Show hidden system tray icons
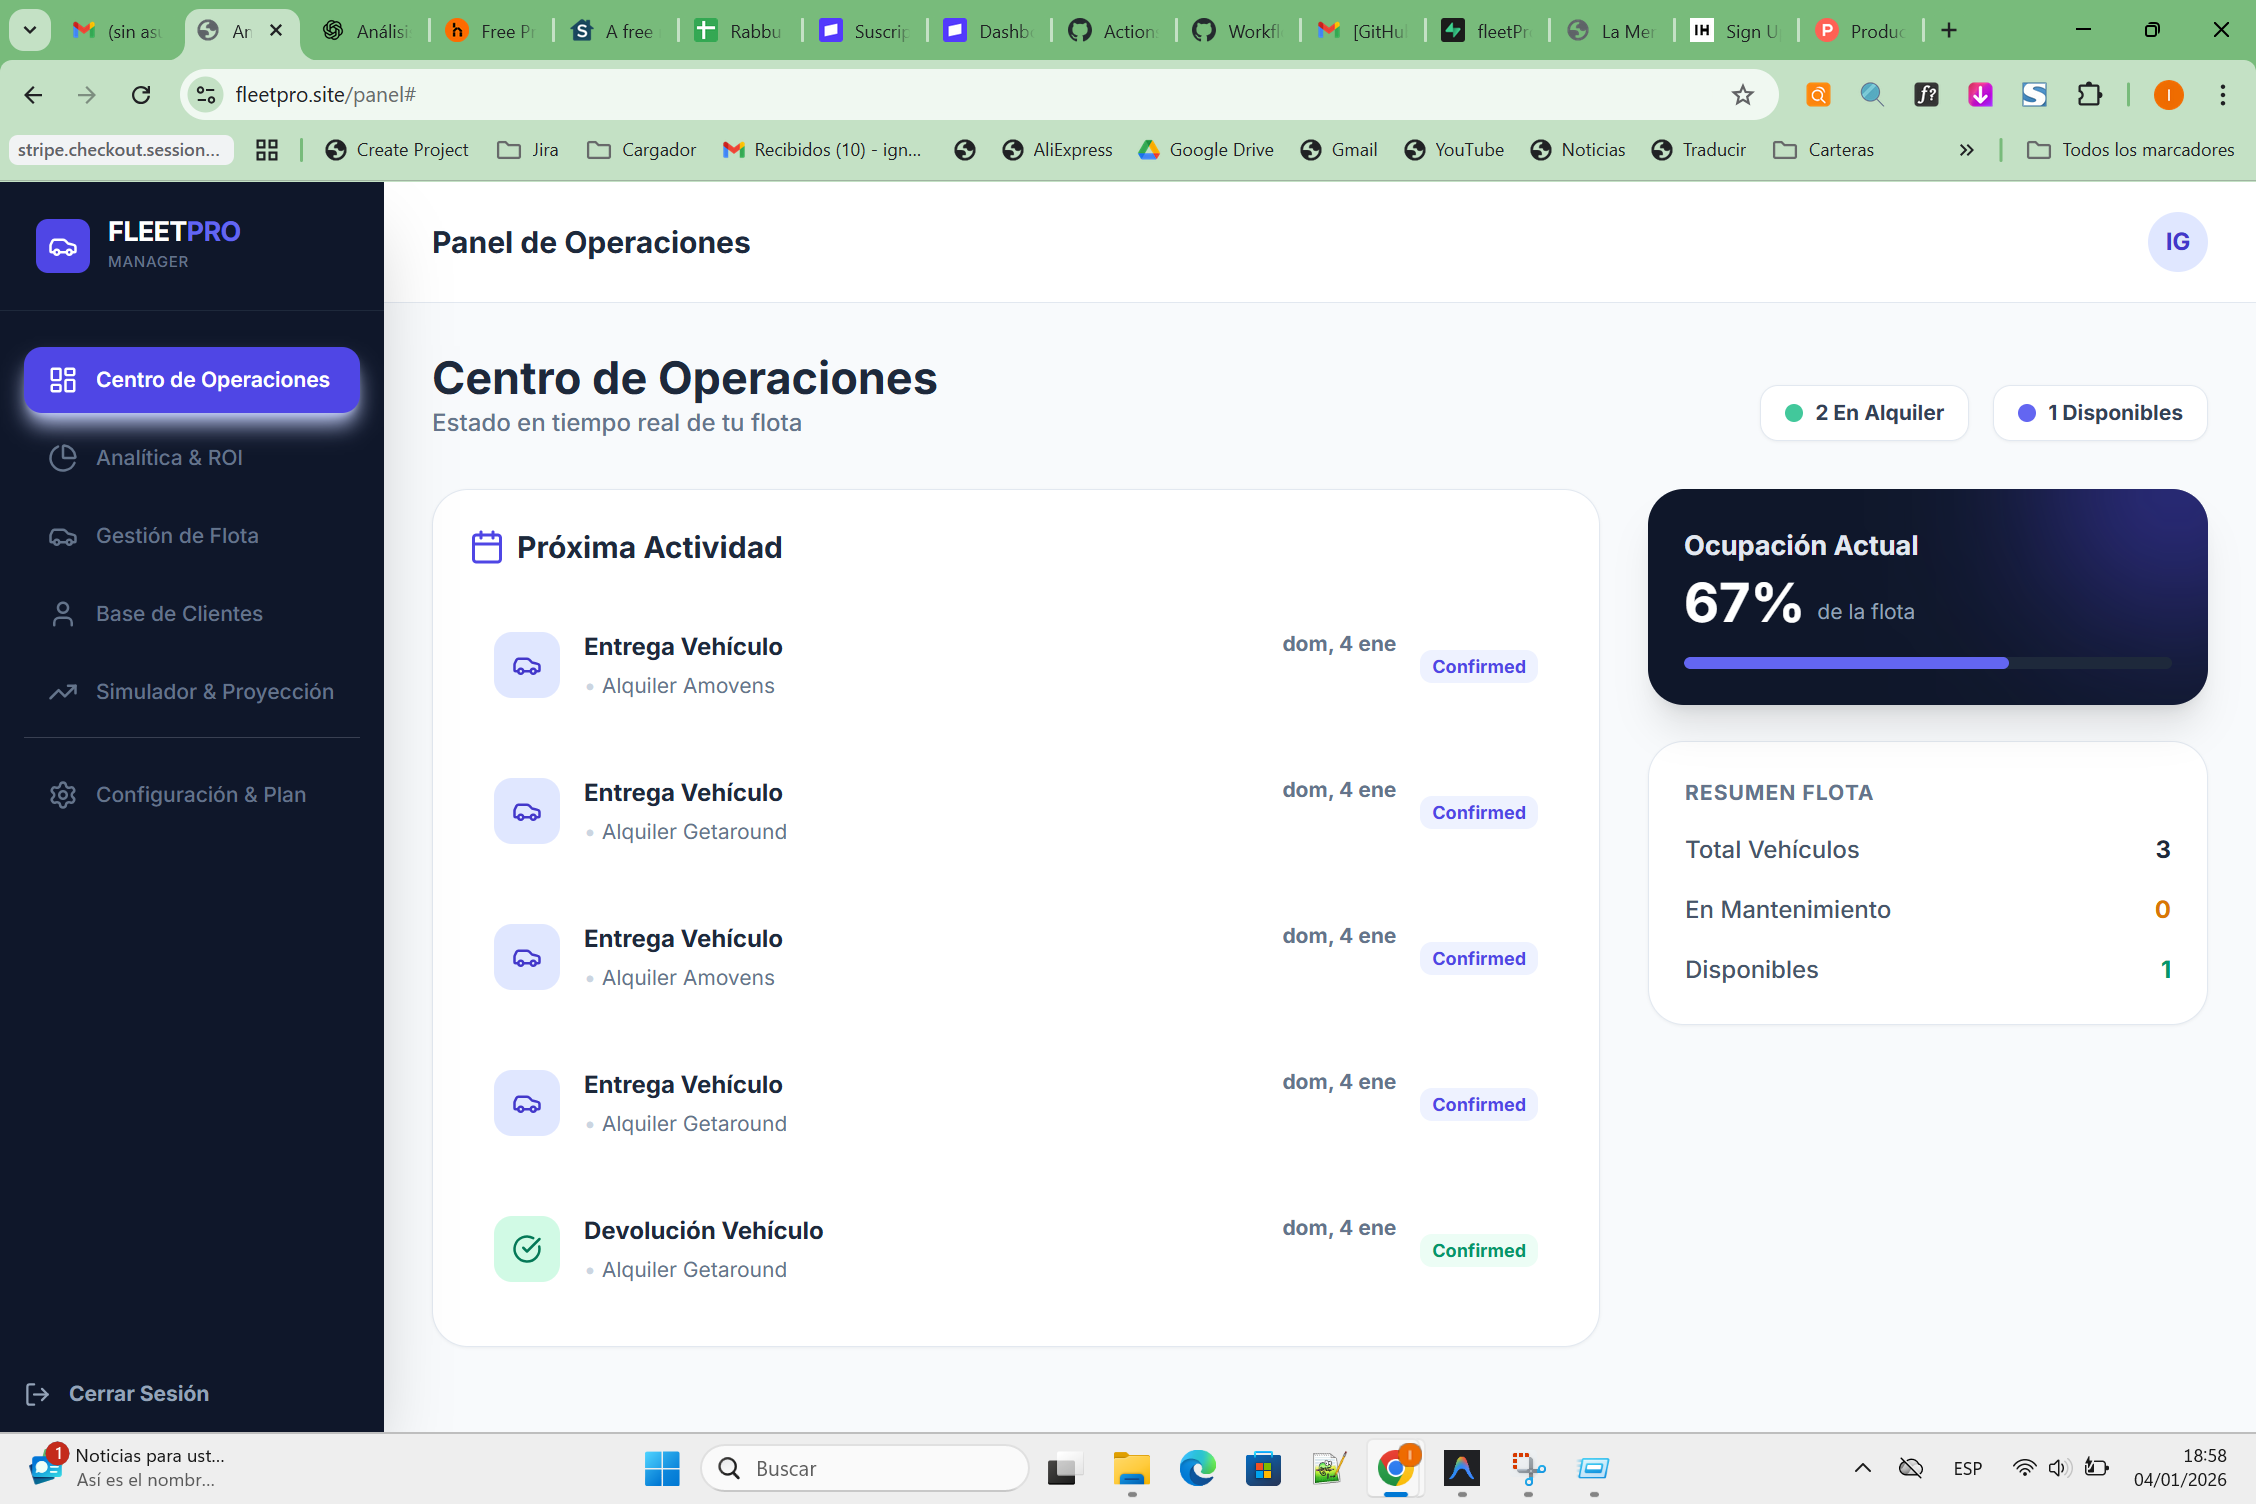2256x1504 pixels. coord(1862,1468)
